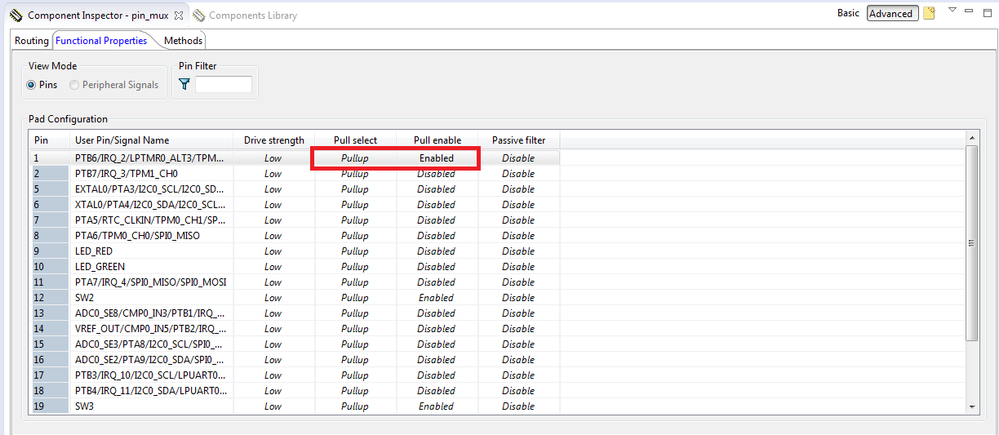Viewport: 999px width, 435px height.
Task: Select ADC0_SE2/PTA9/I2C0_SDA pin name
Action: click(x=150, y=359)
